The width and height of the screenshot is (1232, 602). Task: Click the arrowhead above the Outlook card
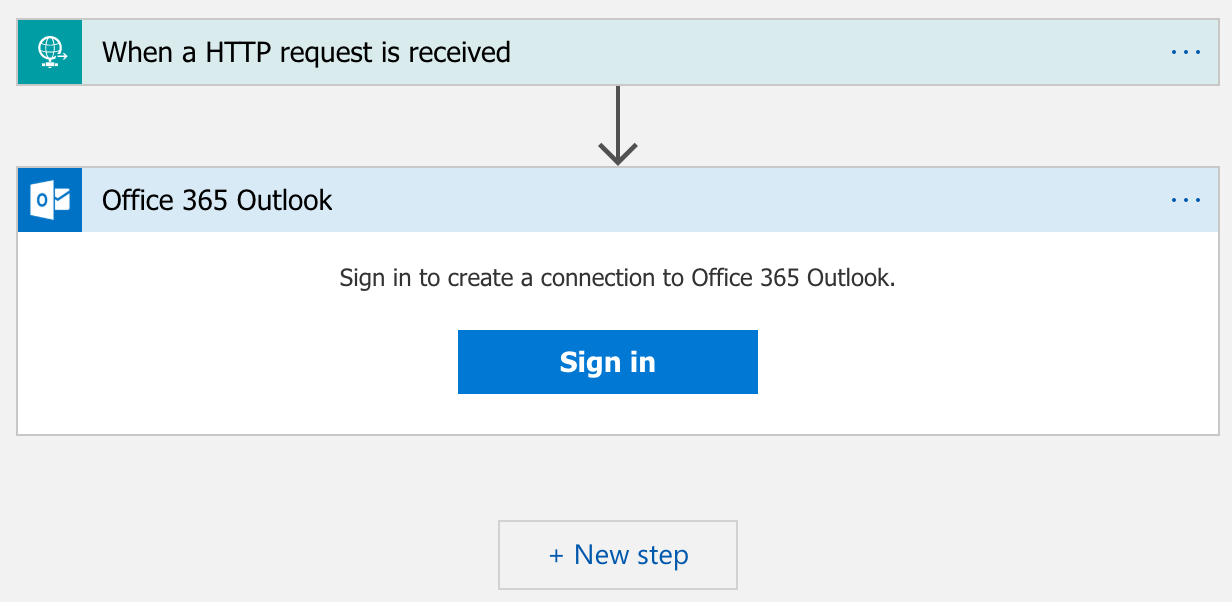click(618, 153)
